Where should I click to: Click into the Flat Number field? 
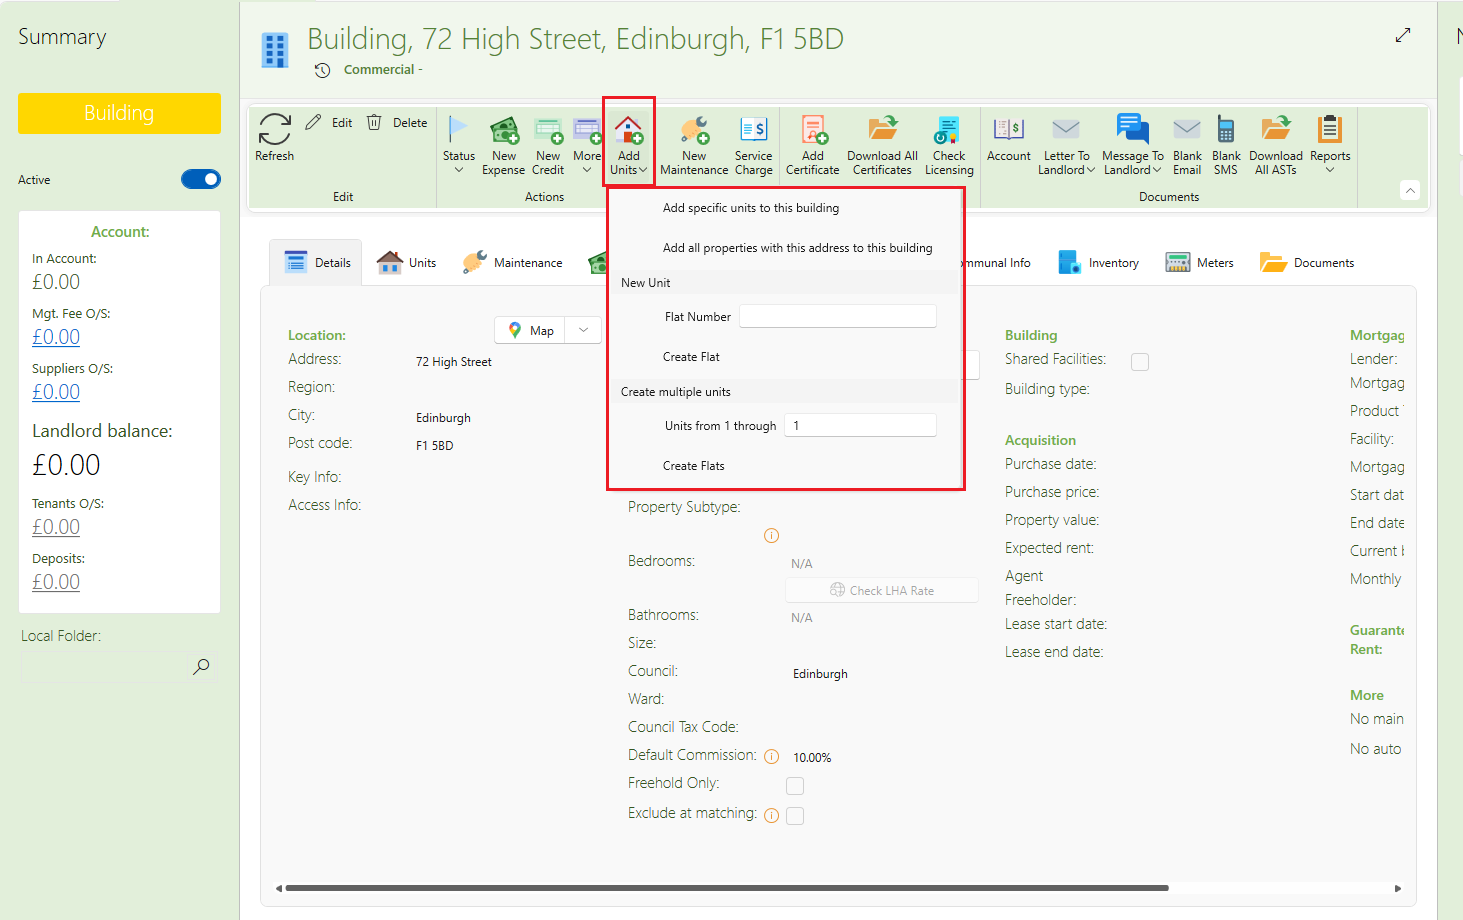(838, 316)
